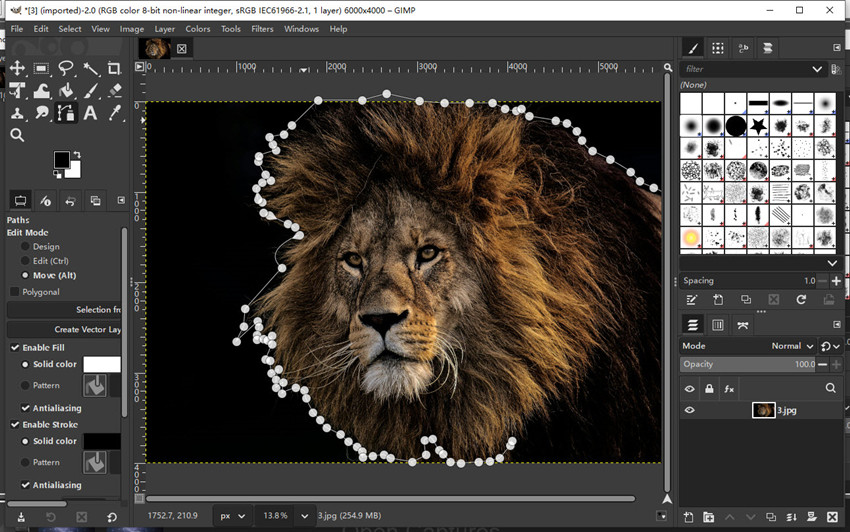Select the Text tool
850x532 pixels.
pyautogui.click(x=90, y=113)
